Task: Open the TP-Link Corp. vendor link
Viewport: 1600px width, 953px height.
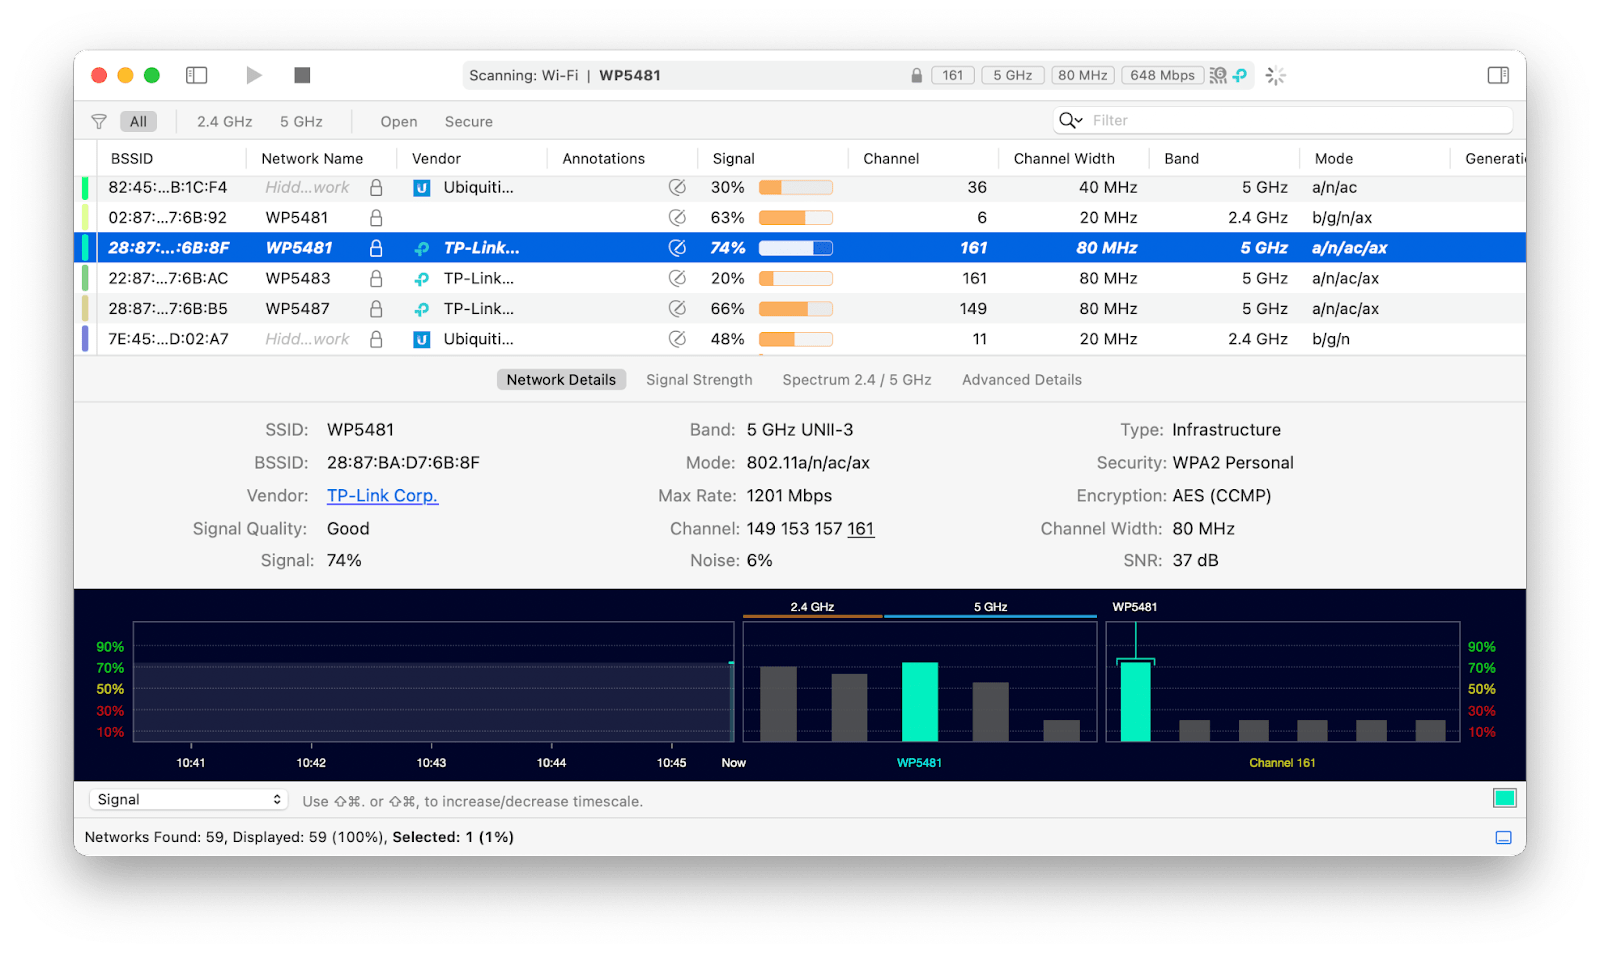Action: [x=383, y=496]
